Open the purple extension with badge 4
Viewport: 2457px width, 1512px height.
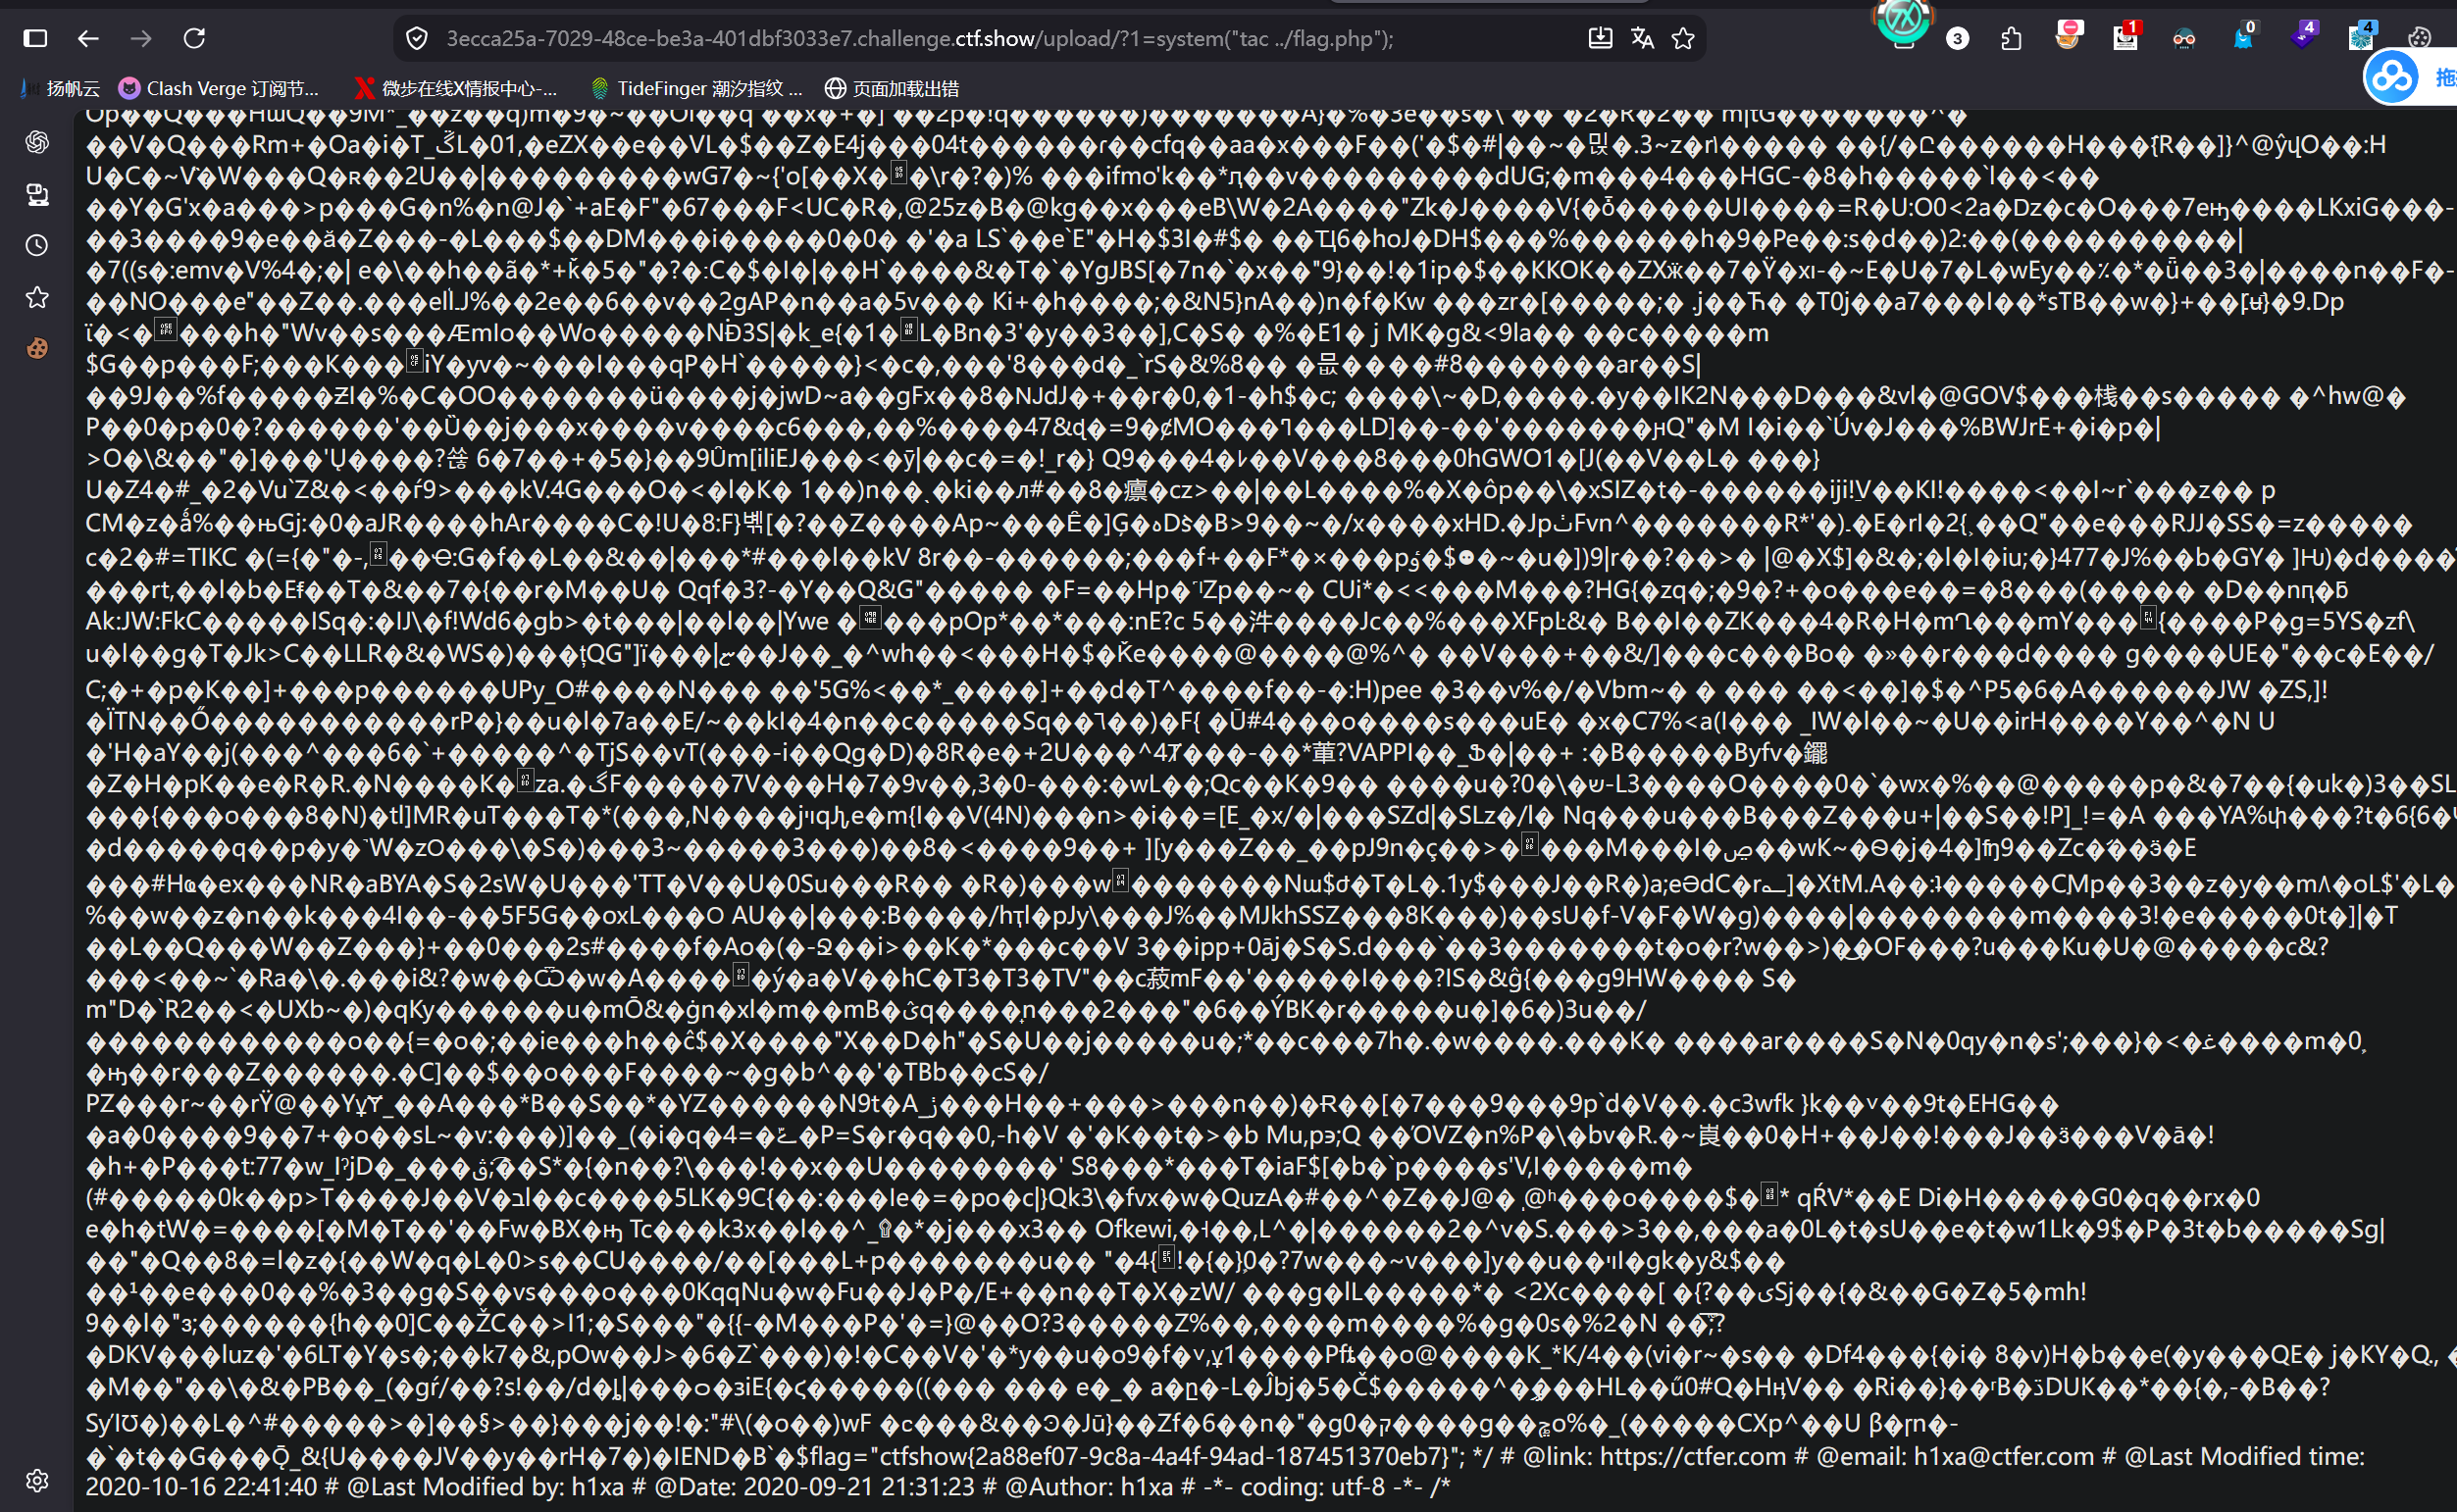click(2303, 36)
